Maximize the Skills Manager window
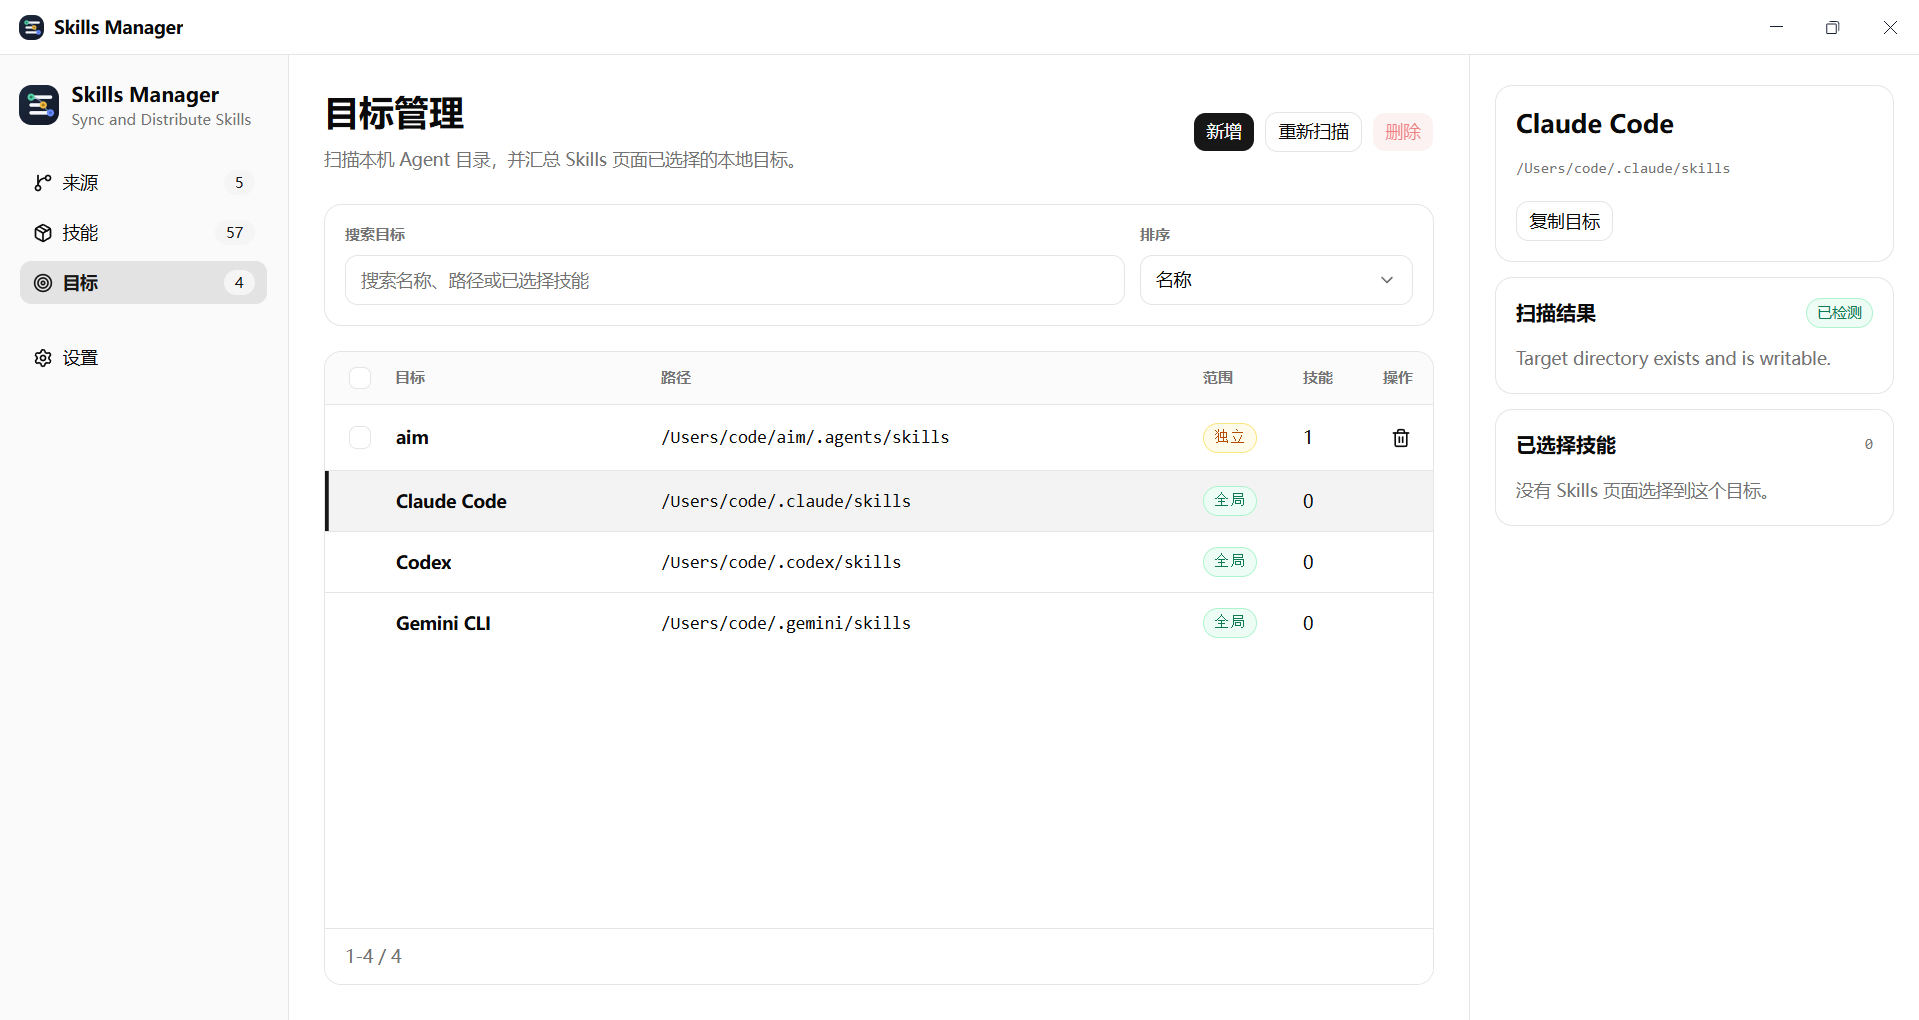The width and height of the screenshot is (1919, 1020). (x=1832, y=27)
